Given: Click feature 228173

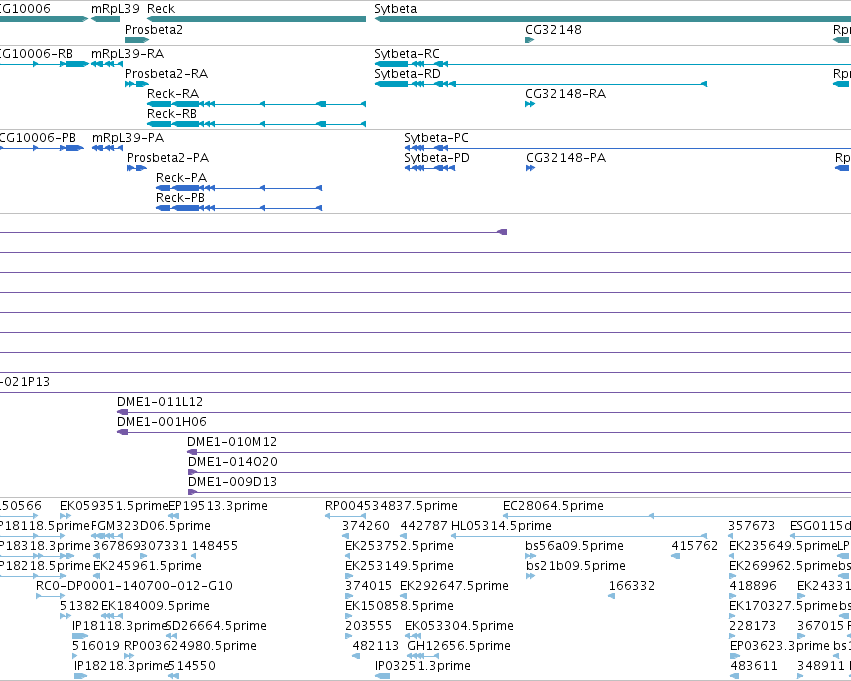Looking at the screenshot, I should [753, 626].
